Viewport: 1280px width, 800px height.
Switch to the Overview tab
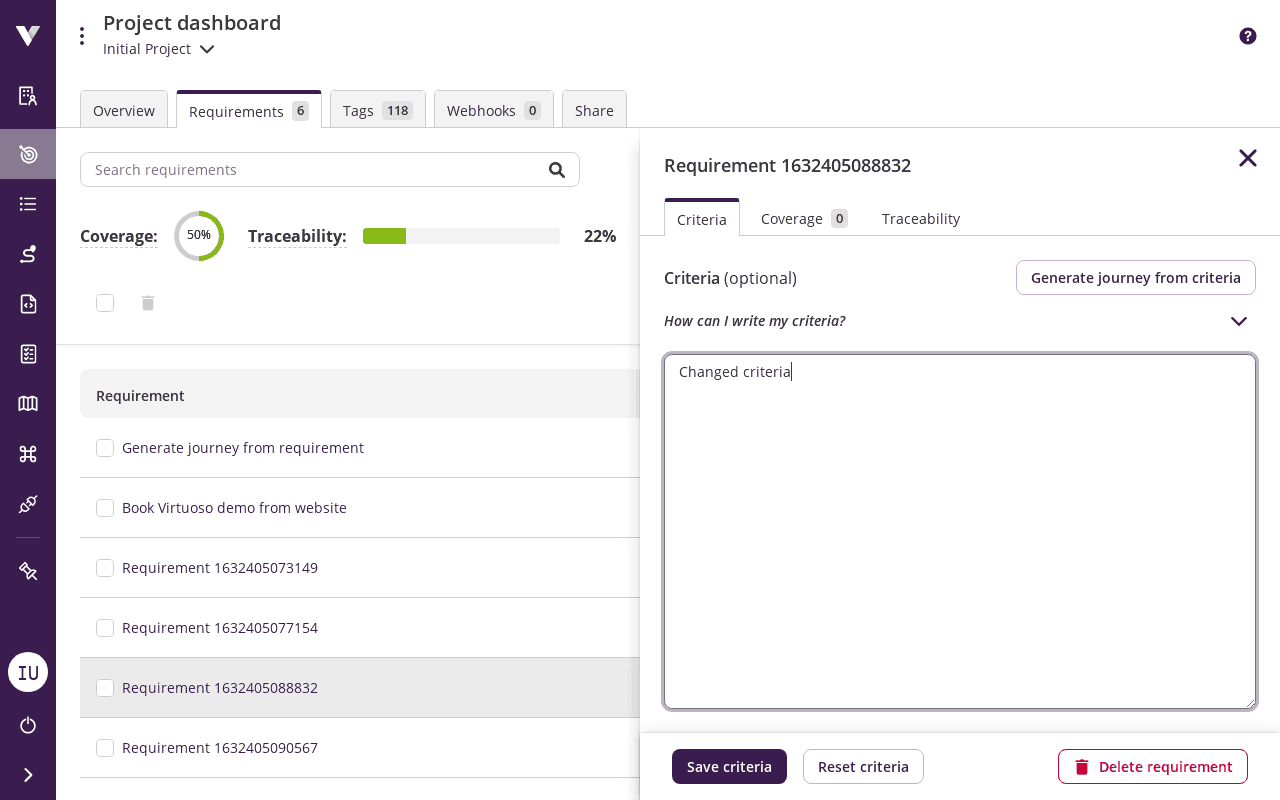pos(124,111)
